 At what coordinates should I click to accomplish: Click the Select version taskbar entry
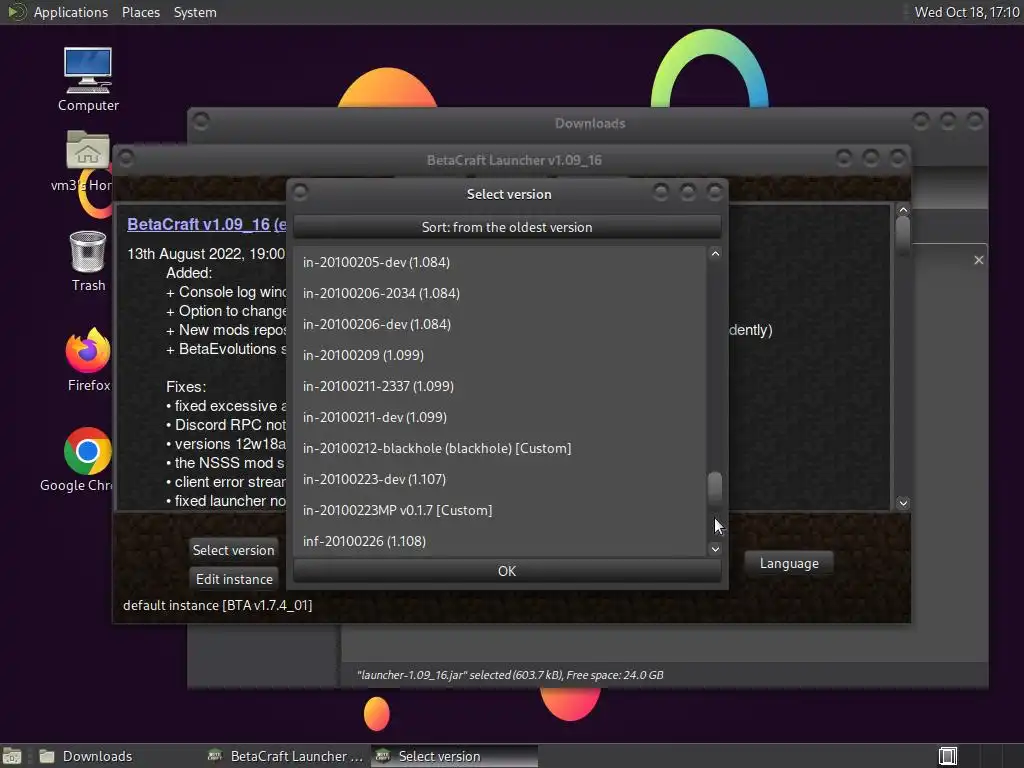pos(454,756)
